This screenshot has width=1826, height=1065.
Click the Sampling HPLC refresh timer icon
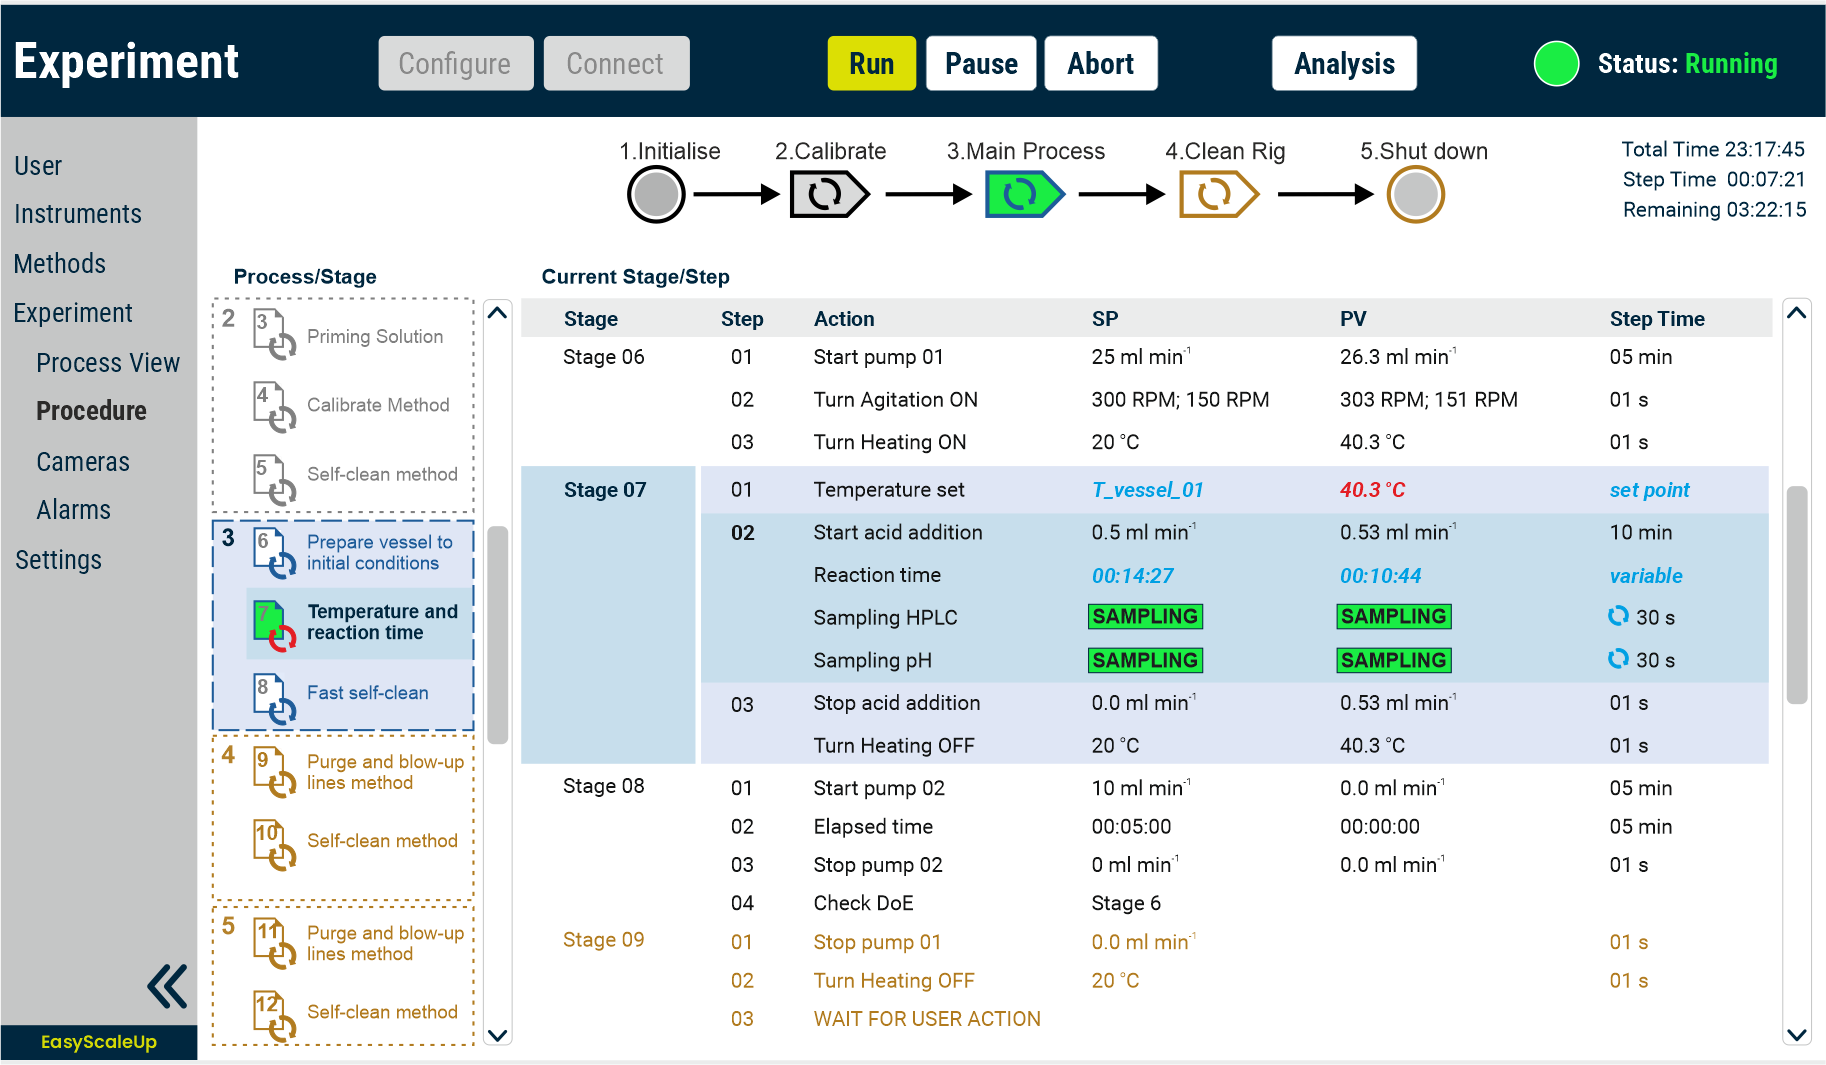coord(1618,616)
